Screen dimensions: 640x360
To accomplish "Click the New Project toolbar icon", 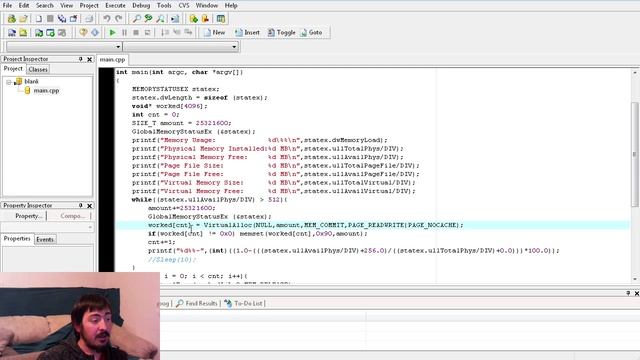I will click(11, 19).
